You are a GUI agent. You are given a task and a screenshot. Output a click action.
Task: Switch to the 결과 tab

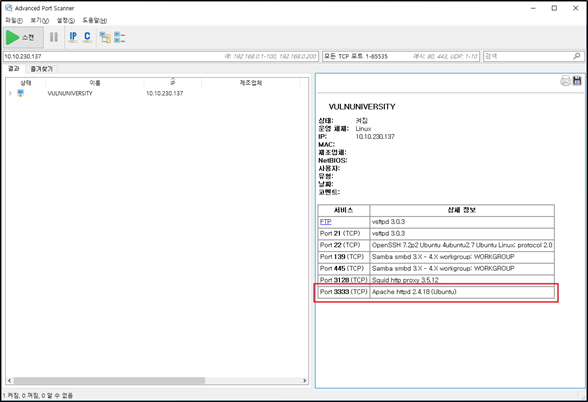pos(14,69)
